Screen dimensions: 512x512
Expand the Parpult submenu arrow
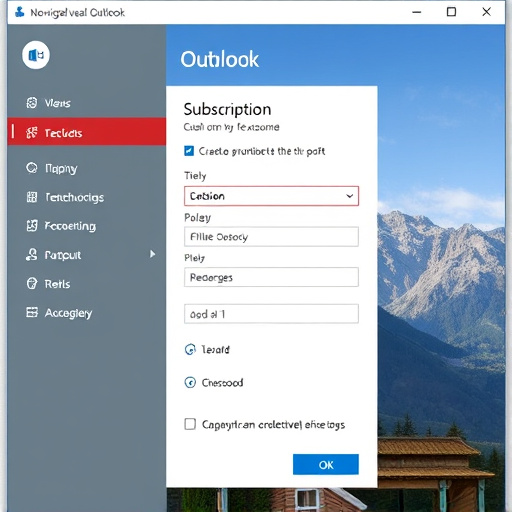[x=152, y=254]
